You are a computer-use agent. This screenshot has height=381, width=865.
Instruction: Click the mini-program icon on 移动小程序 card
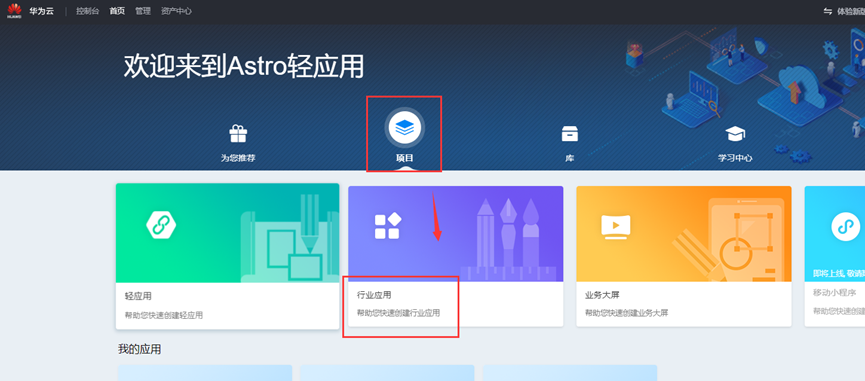[x=846, y=227]
